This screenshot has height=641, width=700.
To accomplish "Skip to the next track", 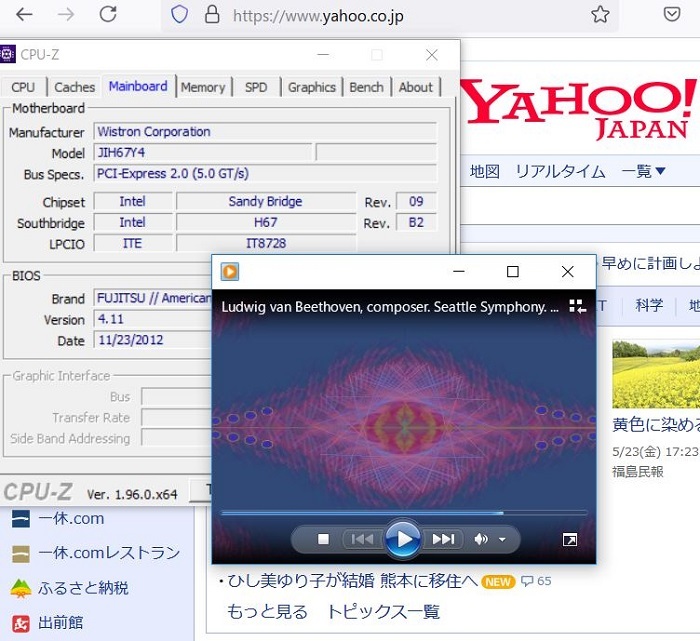I will tap(443, 539).
